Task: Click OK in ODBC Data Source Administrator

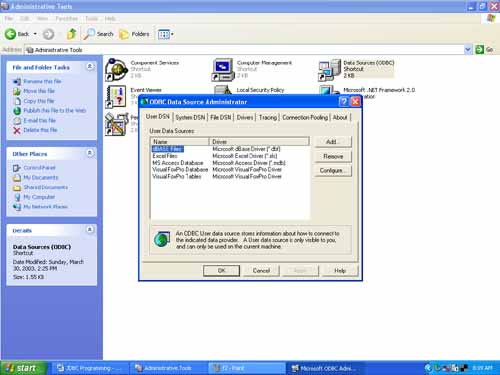Action: coord(221,271)
